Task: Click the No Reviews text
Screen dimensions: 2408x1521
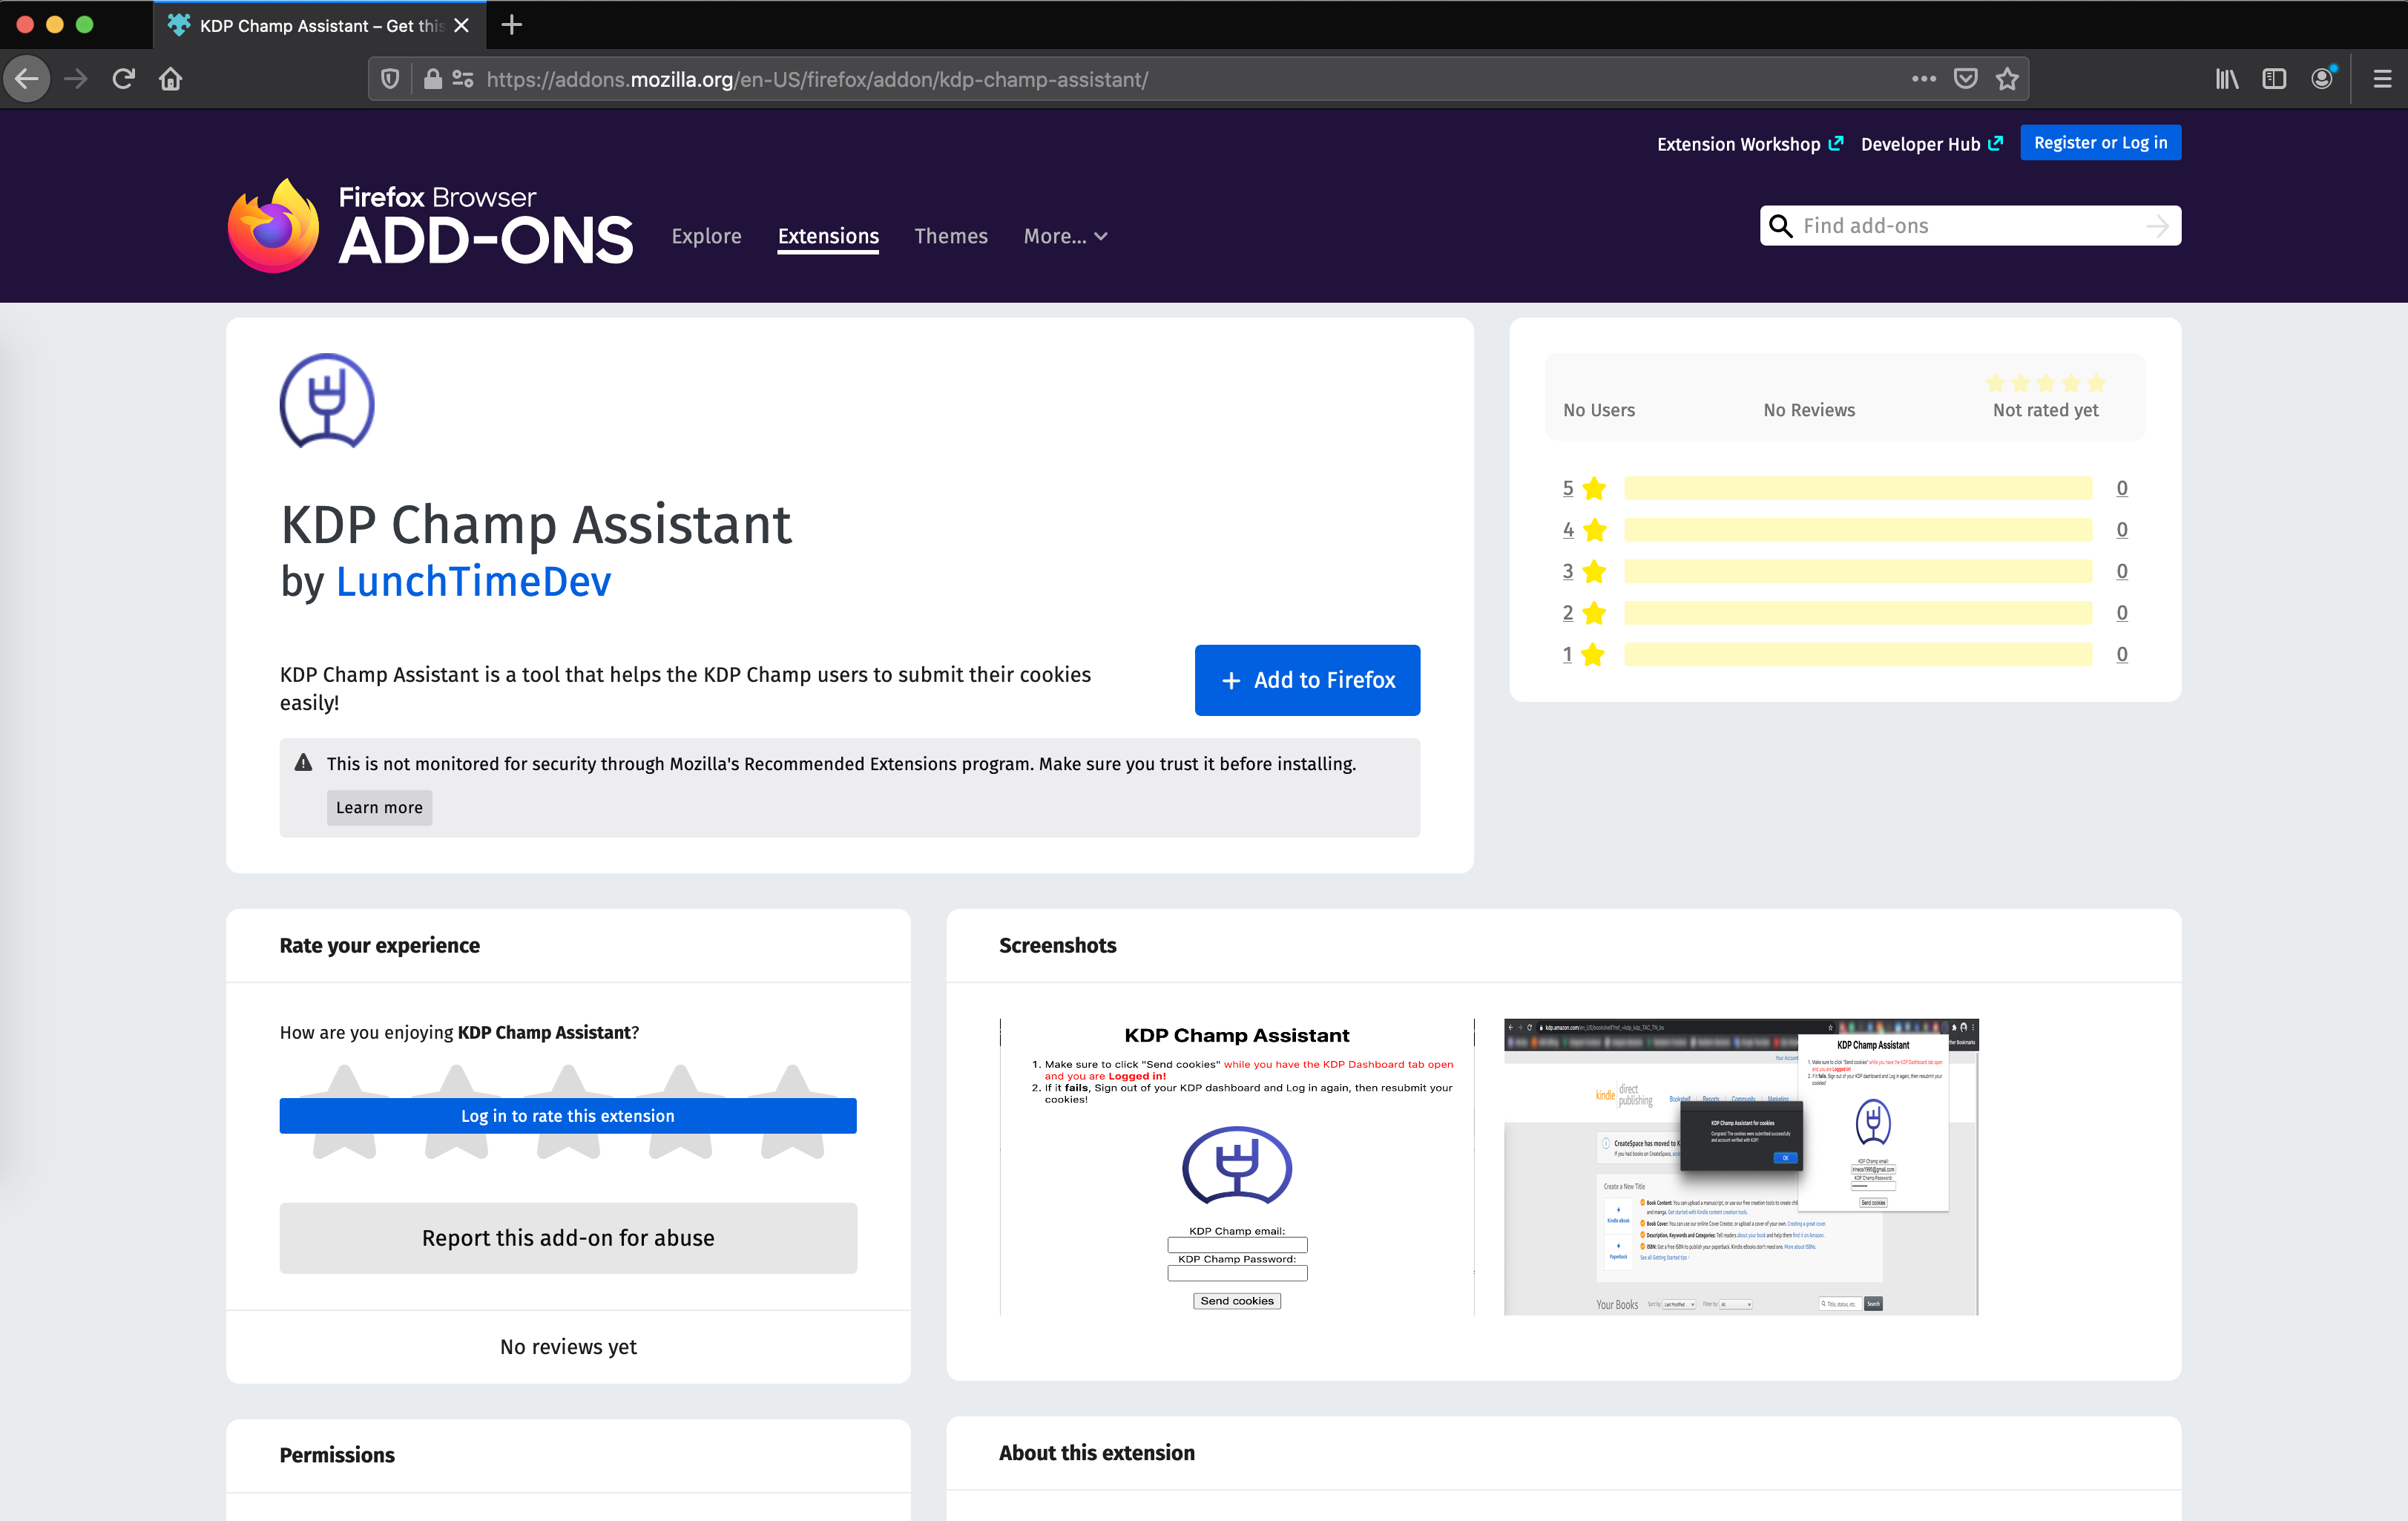Action: tap(1809, 410)
